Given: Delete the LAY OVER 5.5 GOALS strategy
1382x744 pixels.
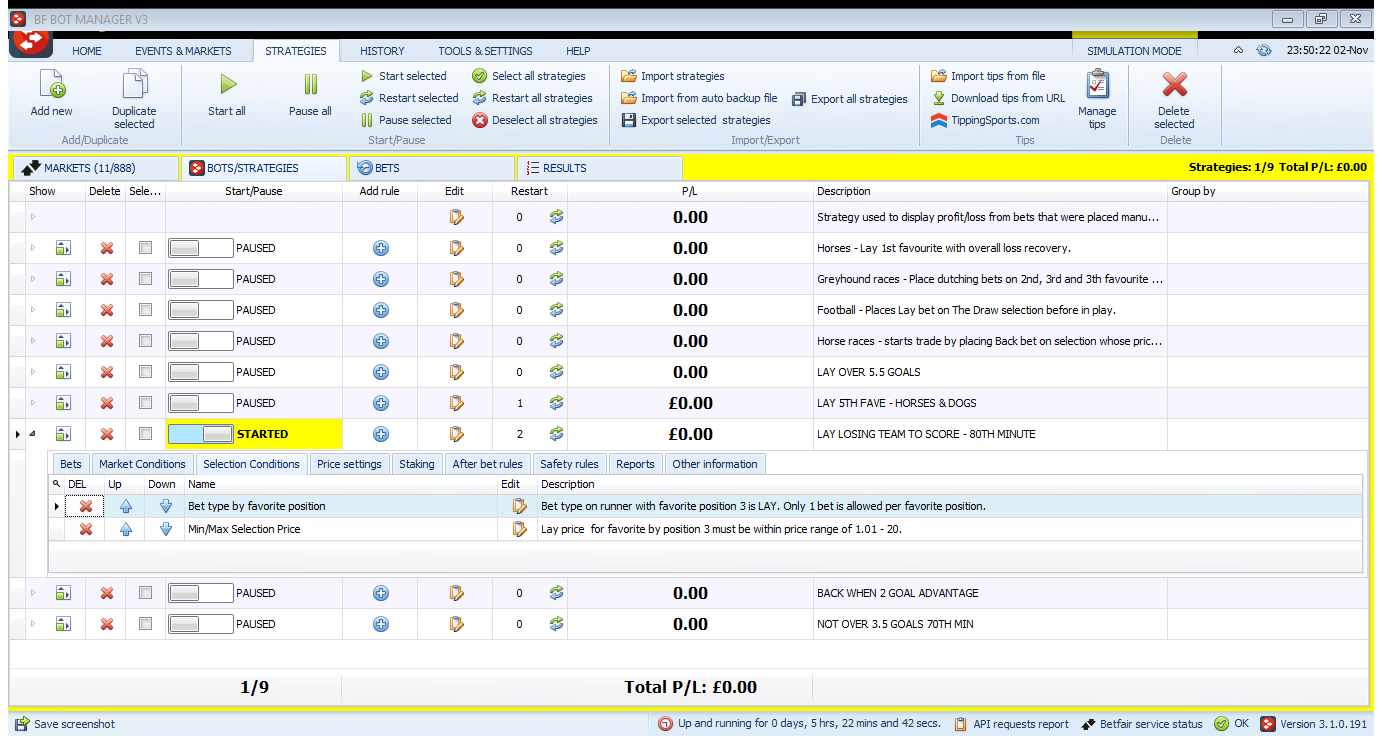Looking at the screenshot, I should pyautogui.click(x=107, y=372).
